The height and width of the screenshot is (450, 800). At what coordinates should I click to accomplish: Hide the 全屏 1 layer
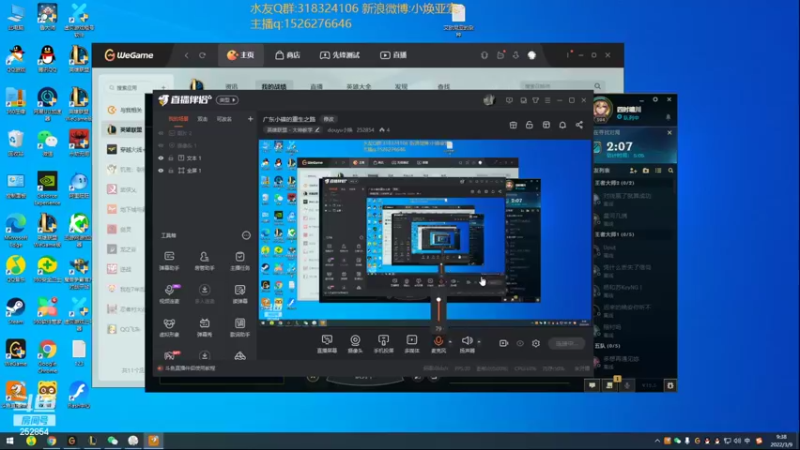point(161,170)
